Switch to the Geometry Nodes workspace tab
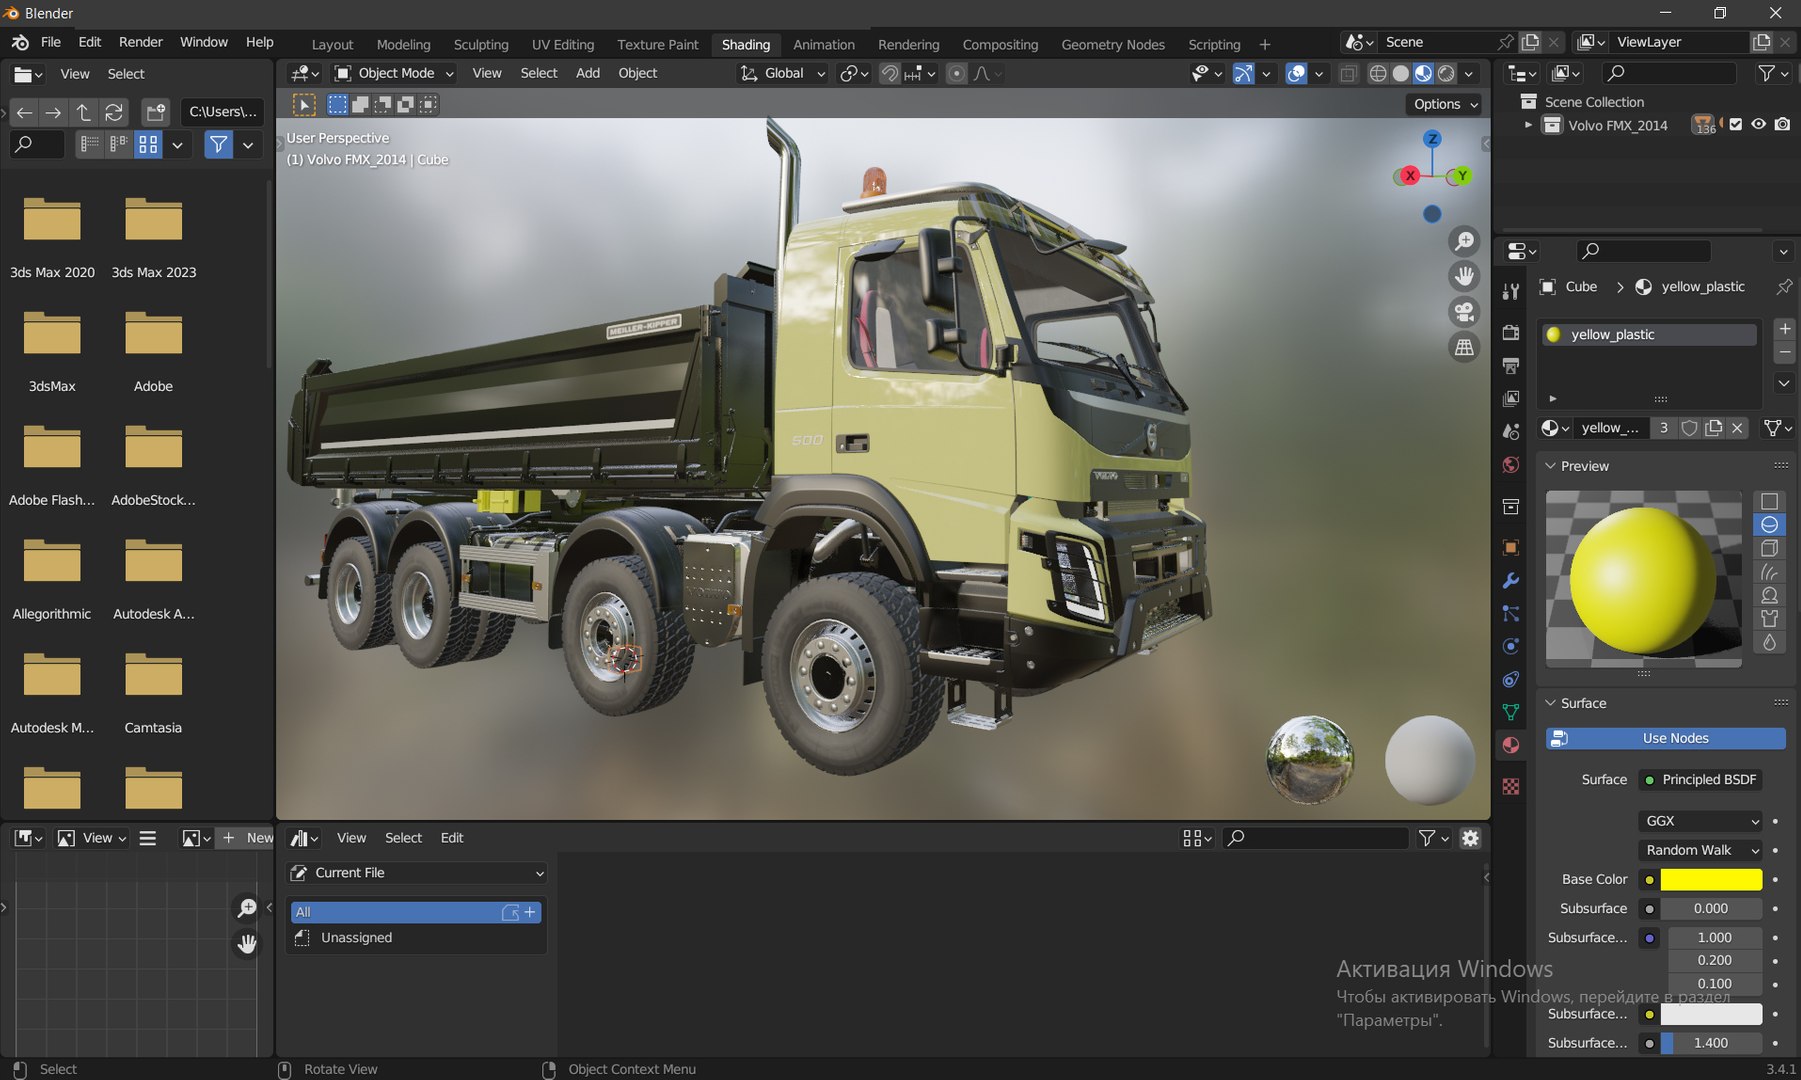This screenshot has height=1080, width=1801. 1113,45
